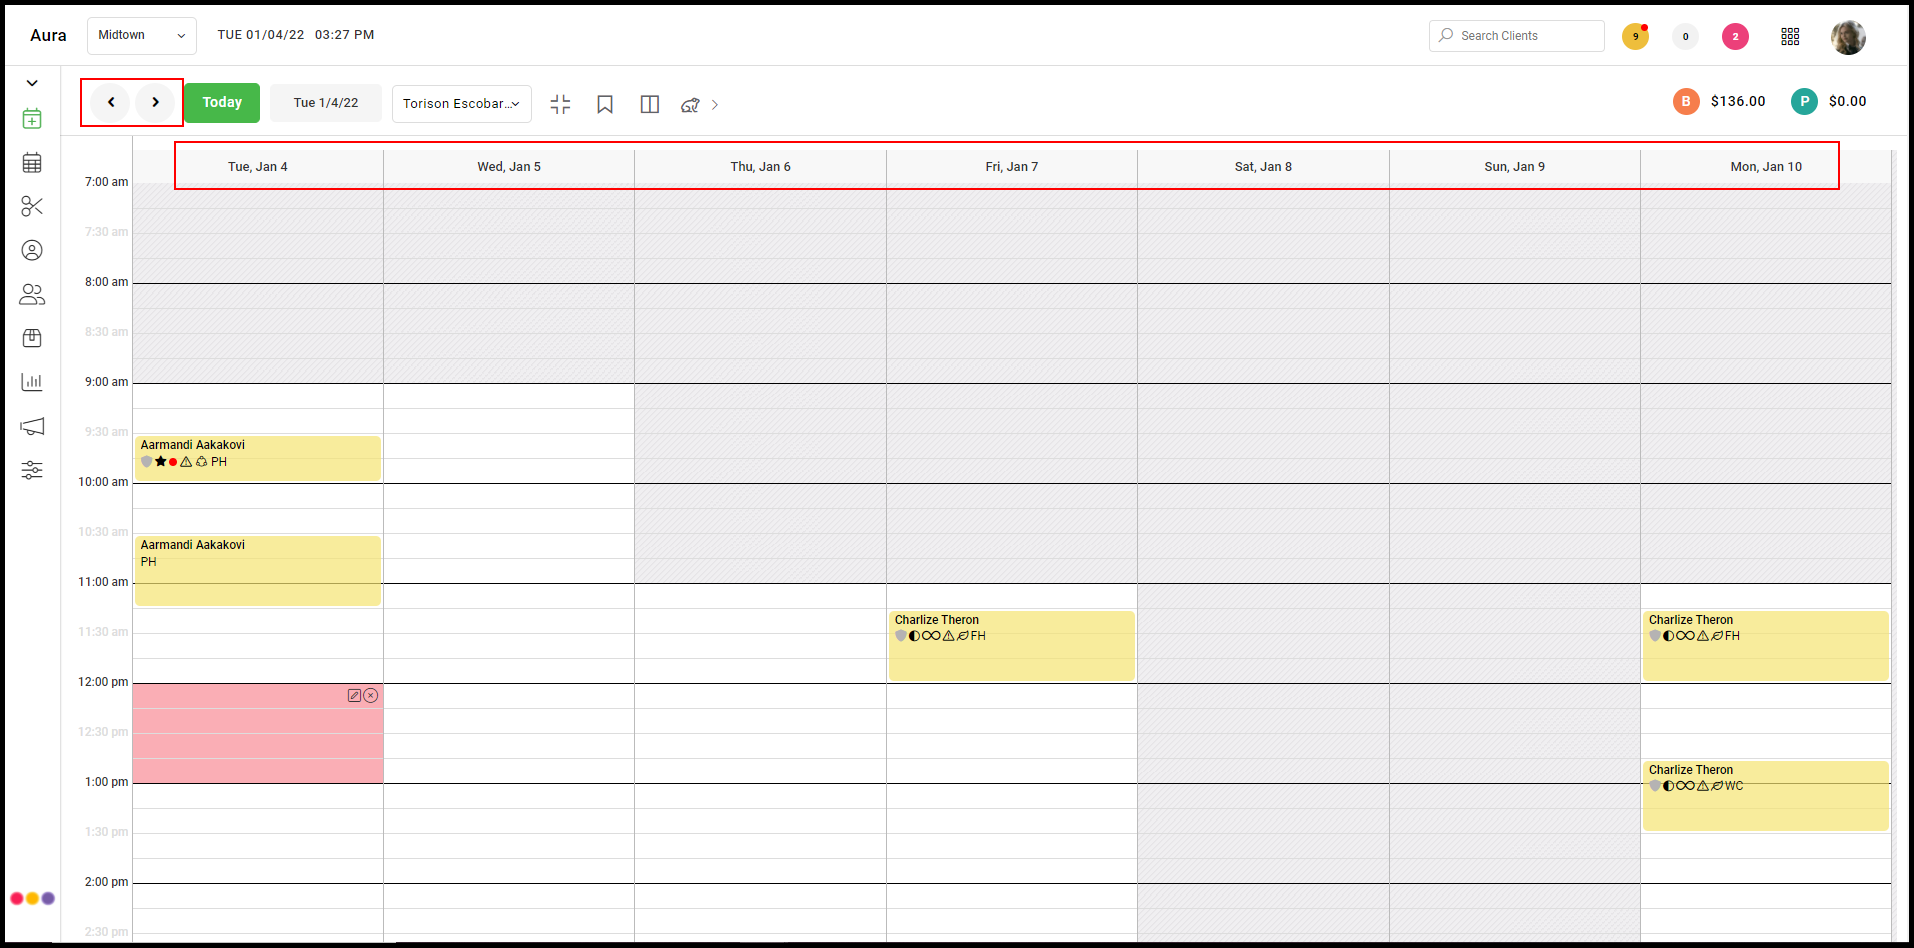Click the bookmark icon in toolbar
The height and width of the screenshot is (948, 1914).
click(605, 104)
